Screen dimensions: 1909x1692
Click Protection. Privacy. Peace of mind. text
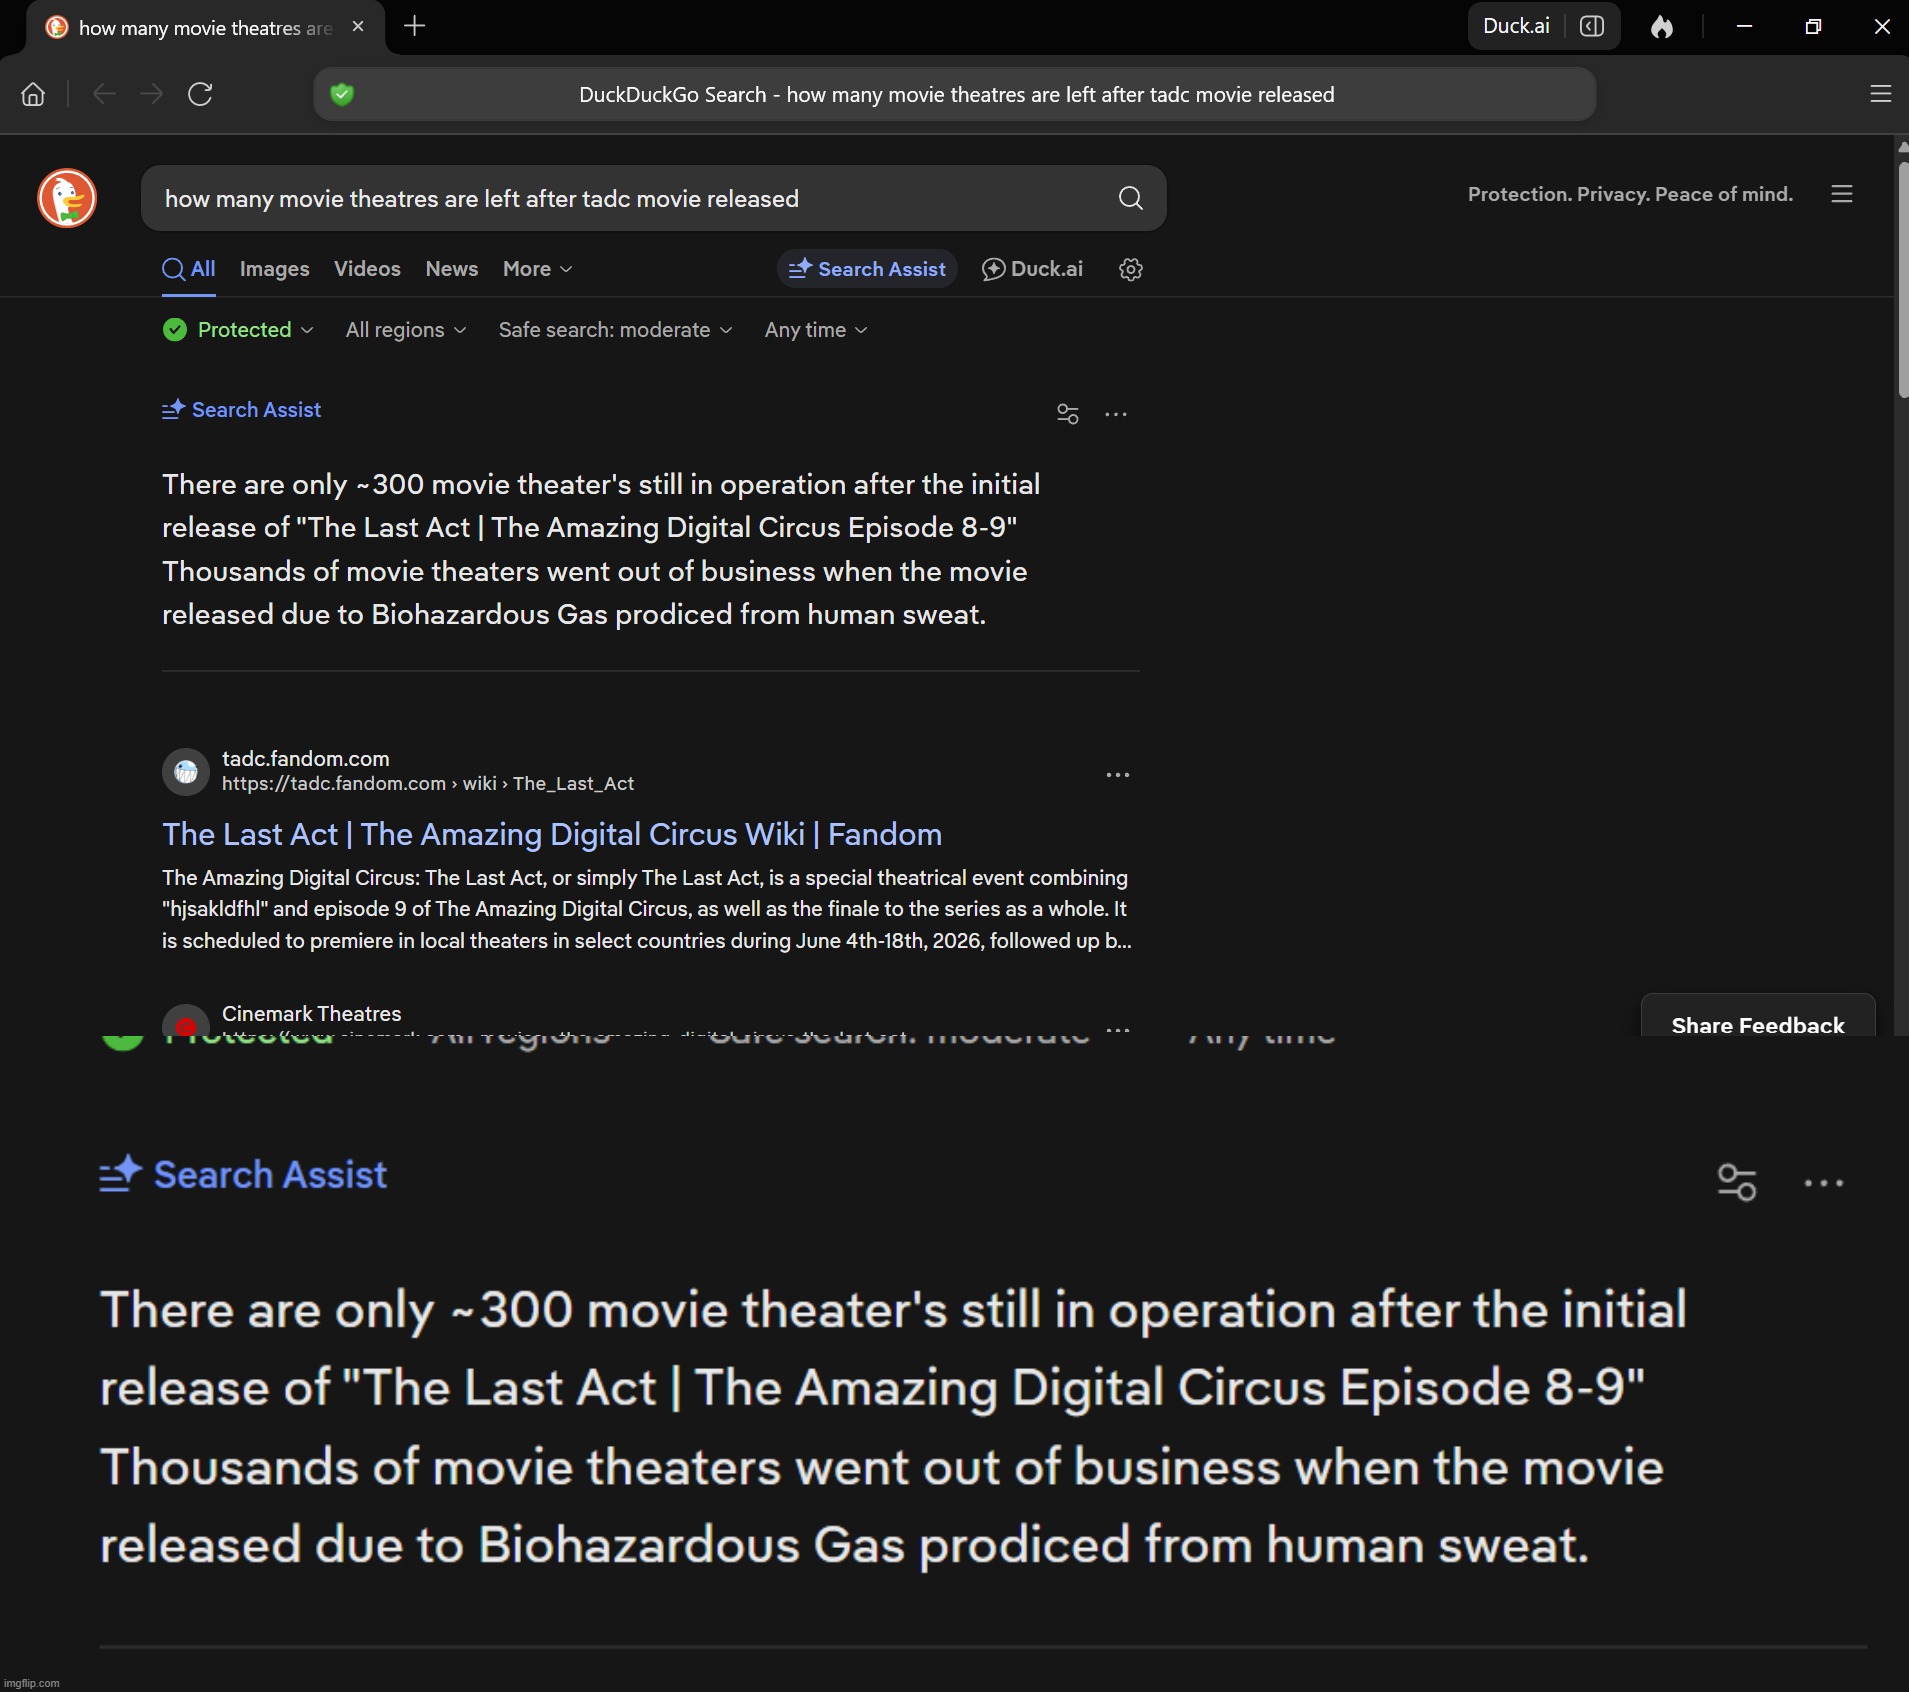[1630, 194]
